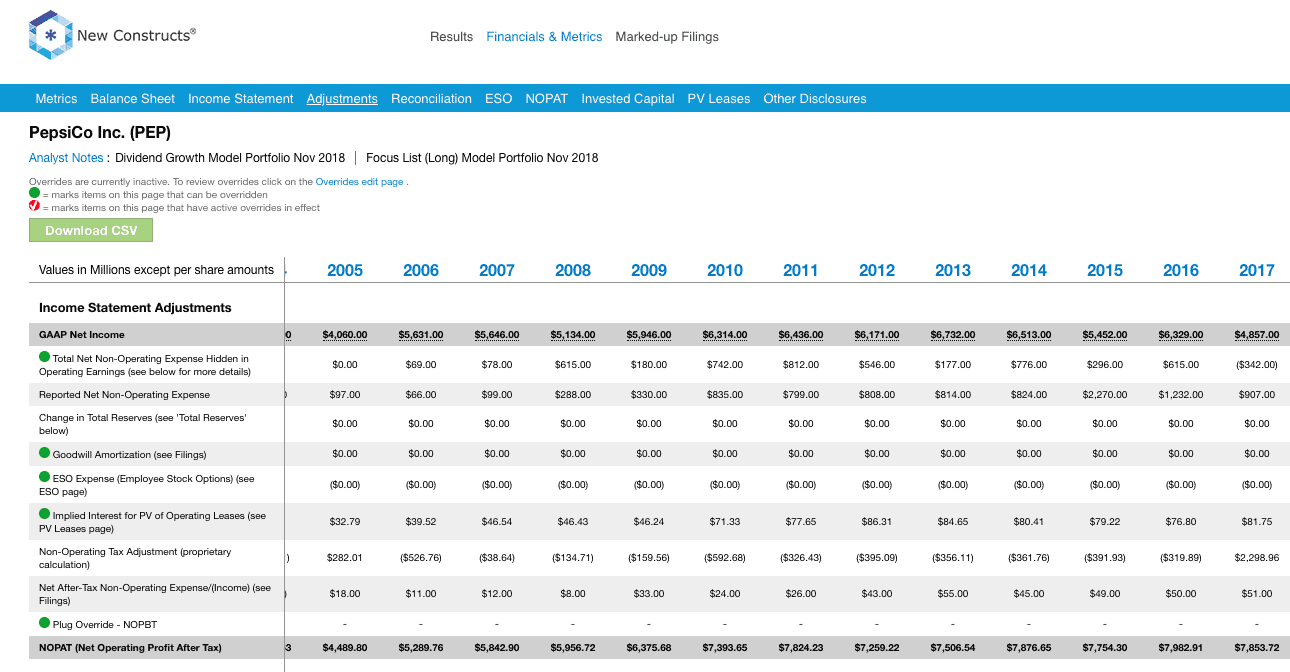Viewport: 1290px width, 672px height.
Task: Click the red checkmark legend icon for active overrides
Action: 34,206
